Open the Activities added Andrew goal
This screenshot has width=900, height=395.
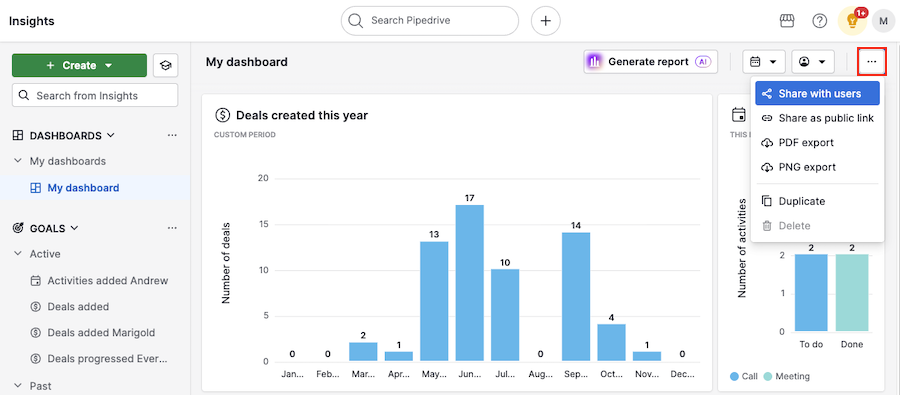108,281
